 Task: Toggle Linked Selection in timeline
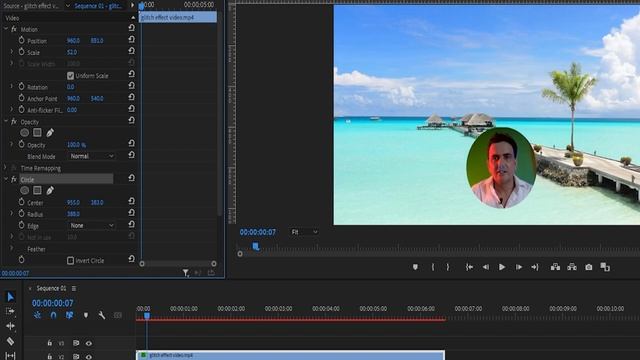[x=69, y=315]
